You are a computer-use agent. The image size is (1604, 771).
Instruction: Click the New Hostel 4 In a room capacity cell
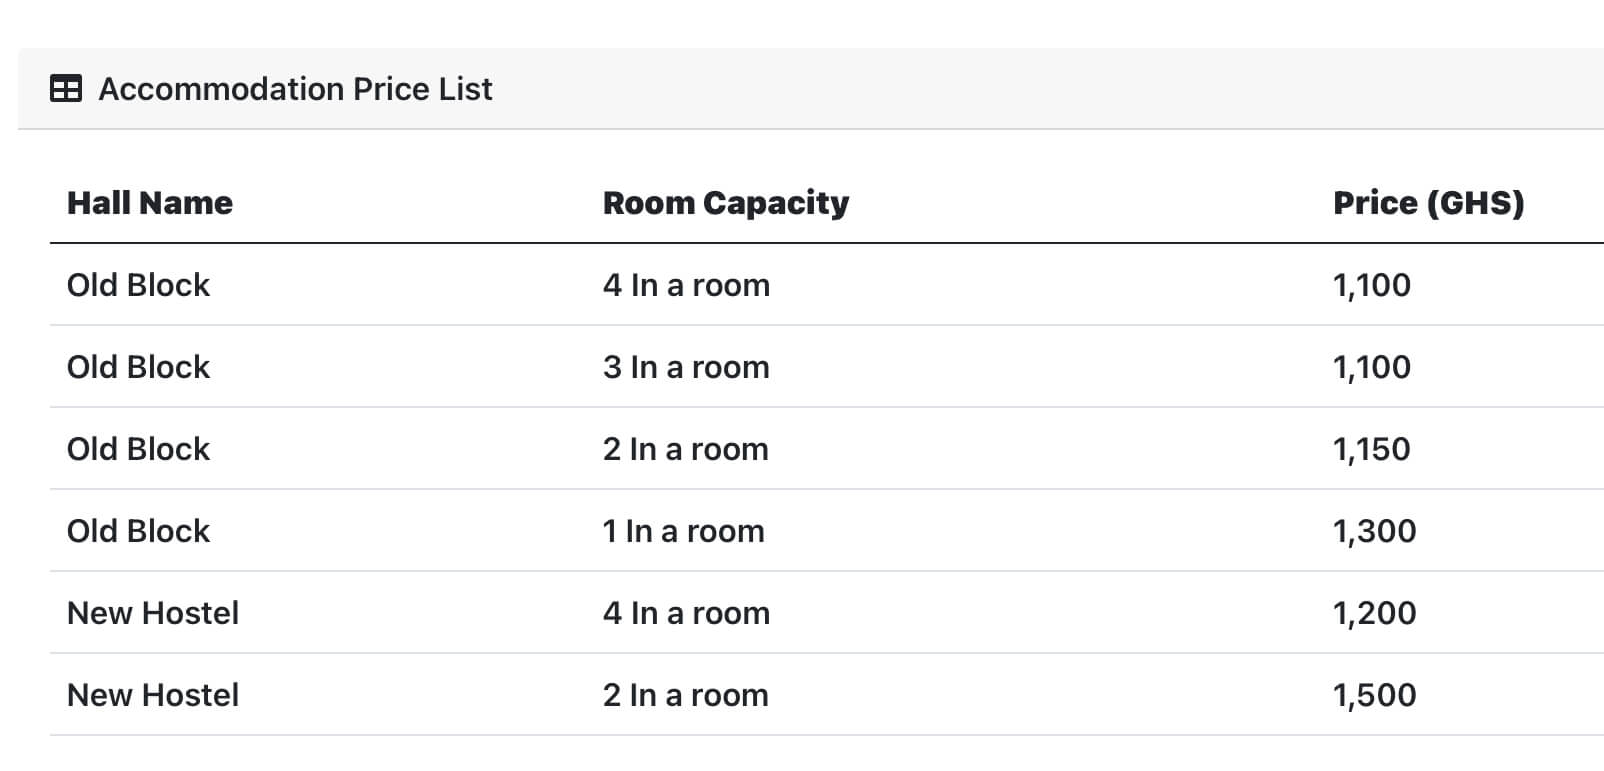coord(686,613)
